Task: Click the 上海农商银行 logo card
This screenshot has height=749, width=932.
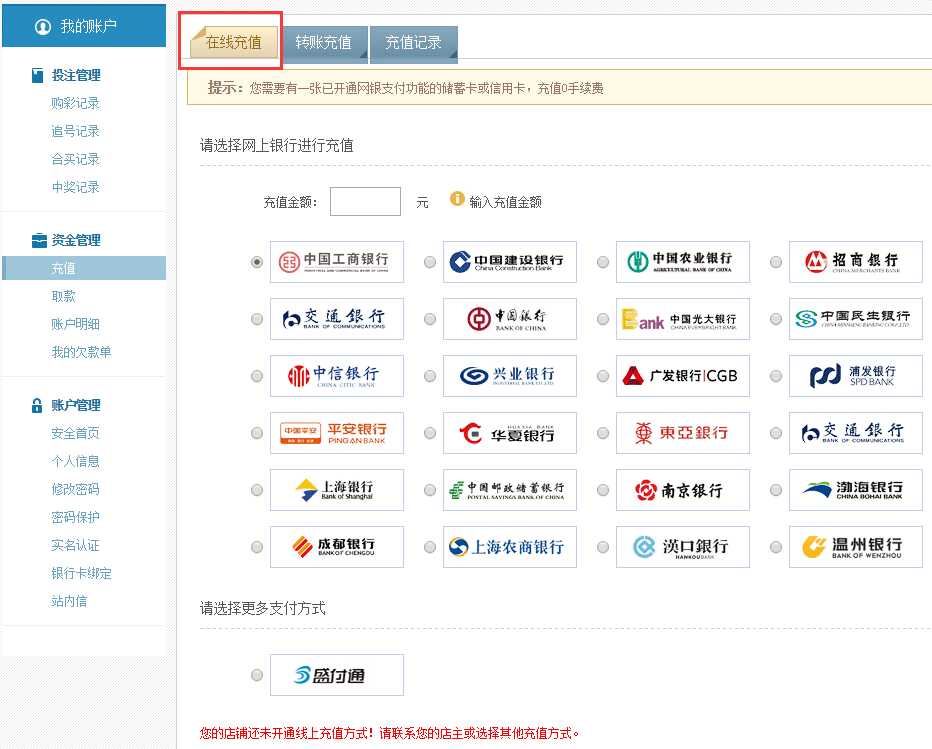Action: (509, 547)
